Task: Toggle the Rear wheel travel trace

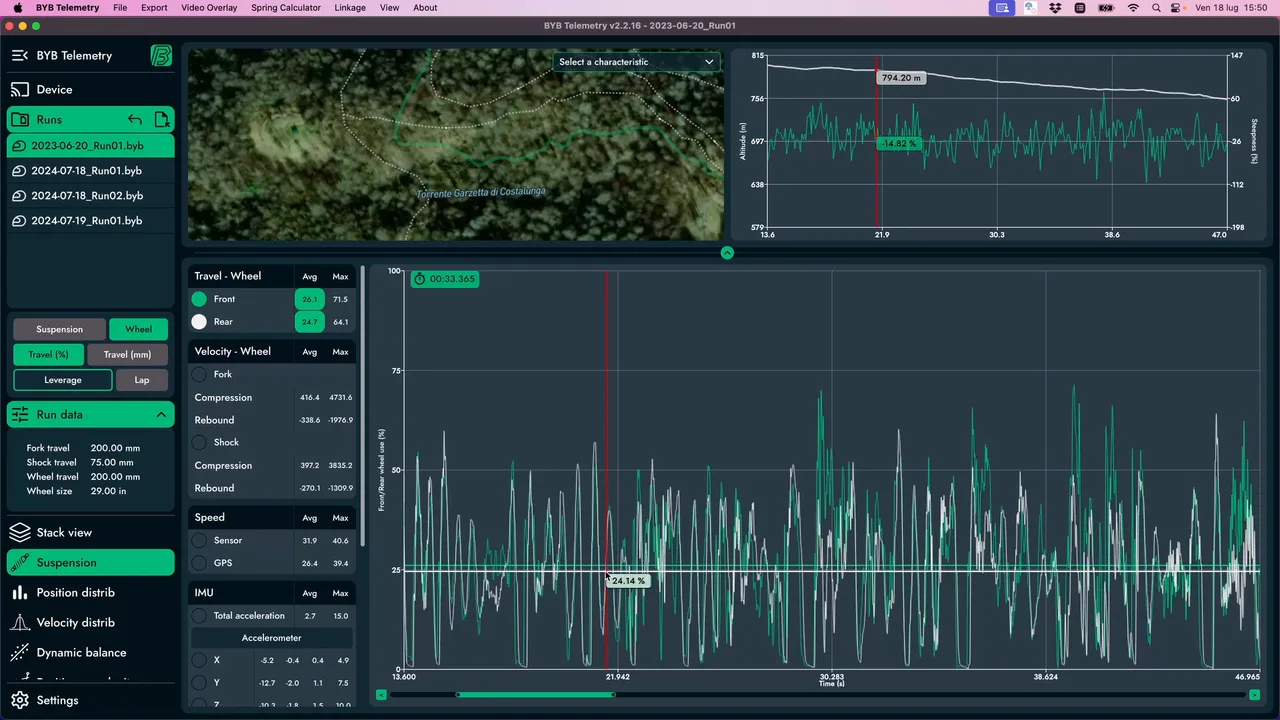Action: click(199, 322)
